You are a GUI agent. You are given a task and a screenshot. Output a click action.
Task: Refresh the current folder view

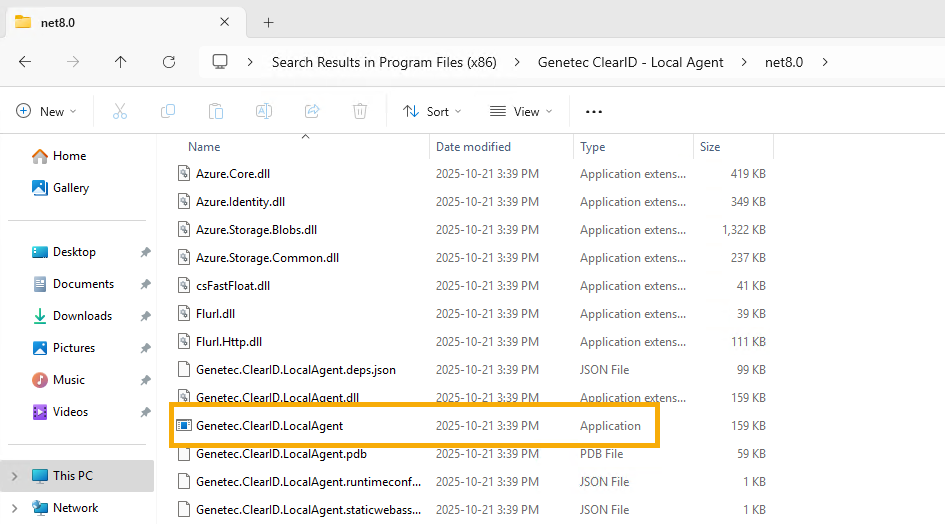pos(169,62)
